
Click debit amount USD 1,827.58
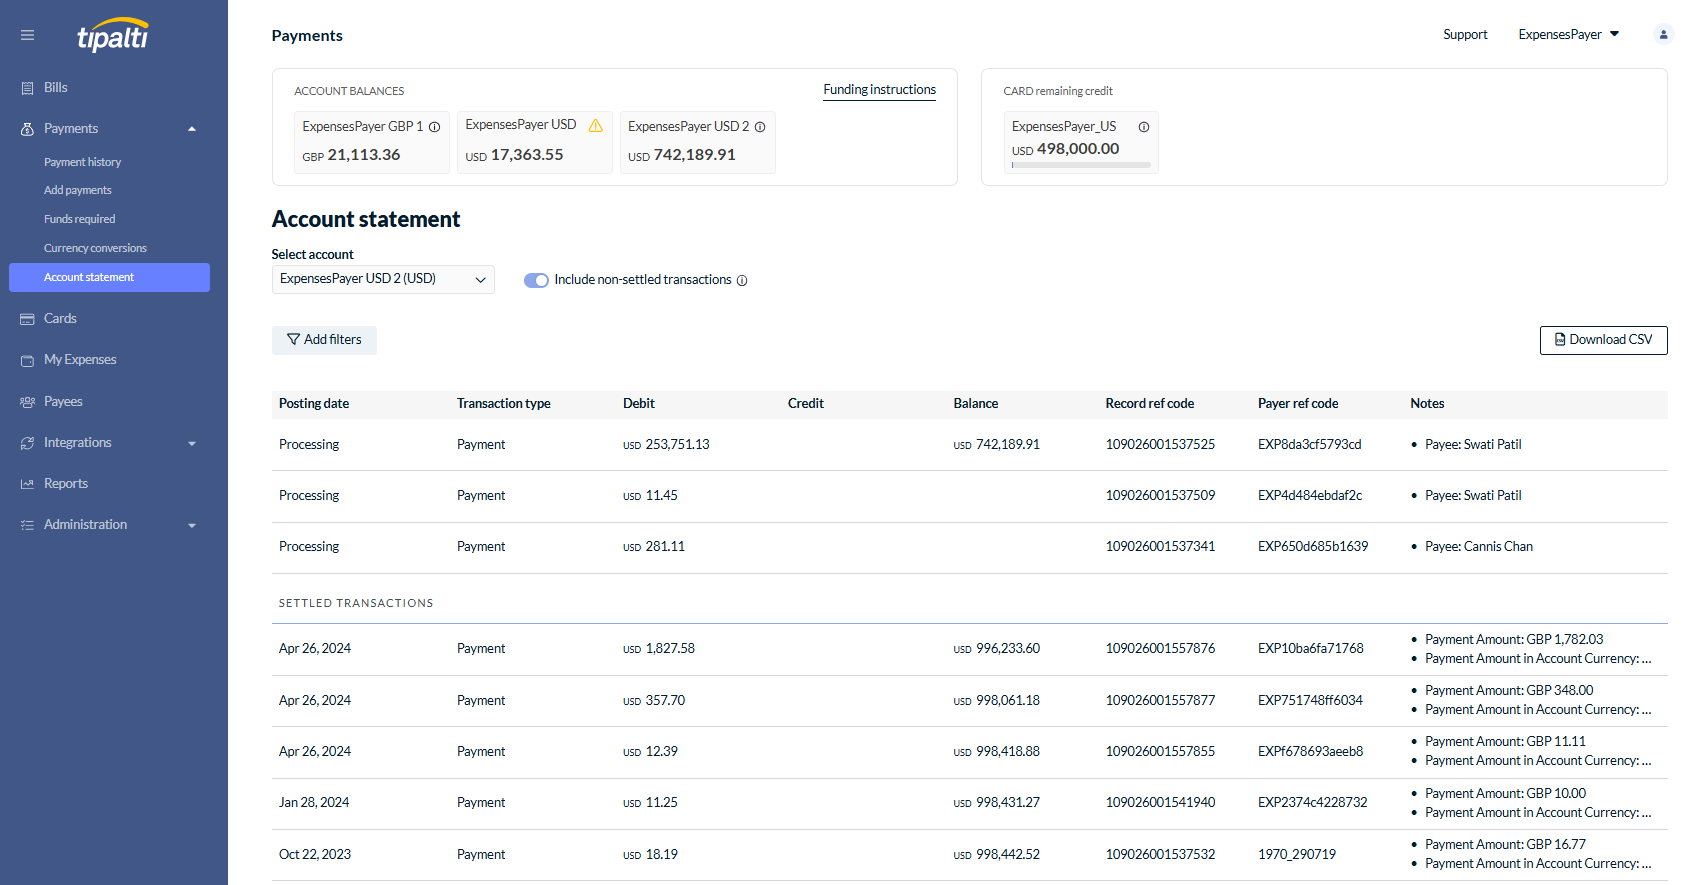tap(658, 649)
